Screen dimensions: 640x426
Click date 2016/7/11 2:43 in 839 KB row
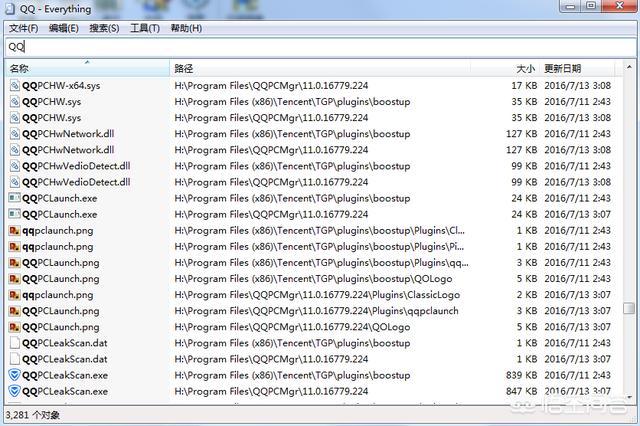(x=578, y=375)
